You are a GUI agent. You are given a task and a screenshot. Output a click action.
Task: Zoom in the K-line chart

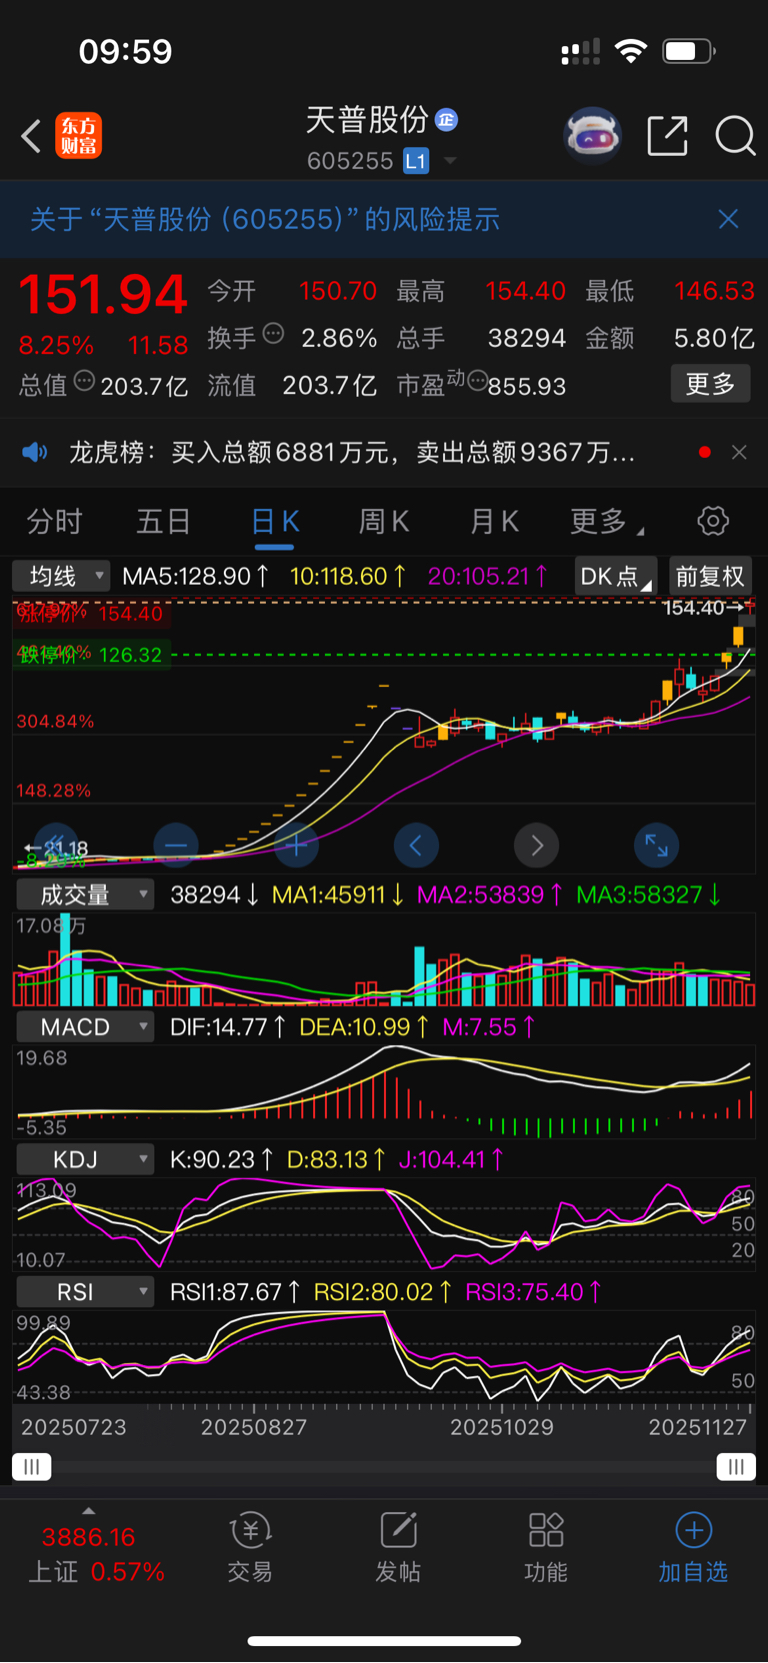[296, 846]
